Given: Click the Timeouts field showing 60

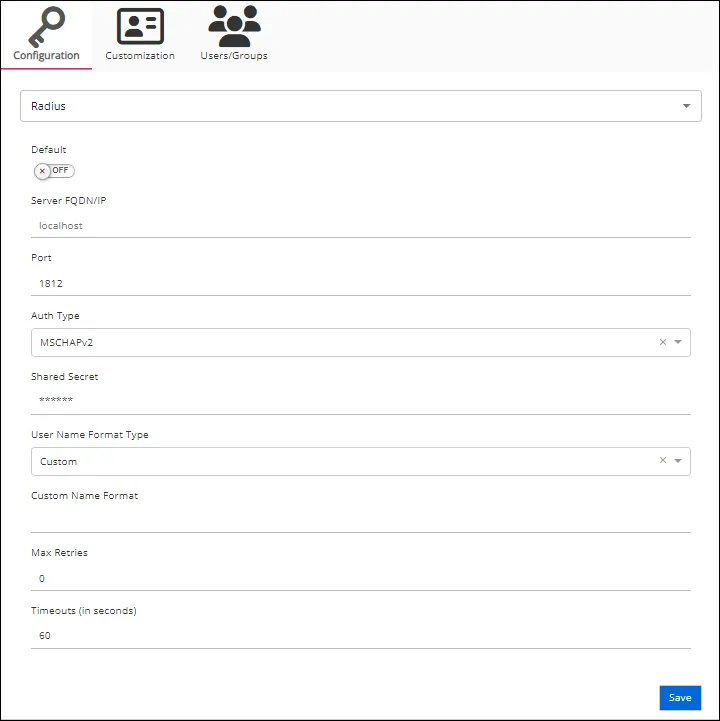Looking at the screenshot, I should pyautogui.click(x=361, y=636).
